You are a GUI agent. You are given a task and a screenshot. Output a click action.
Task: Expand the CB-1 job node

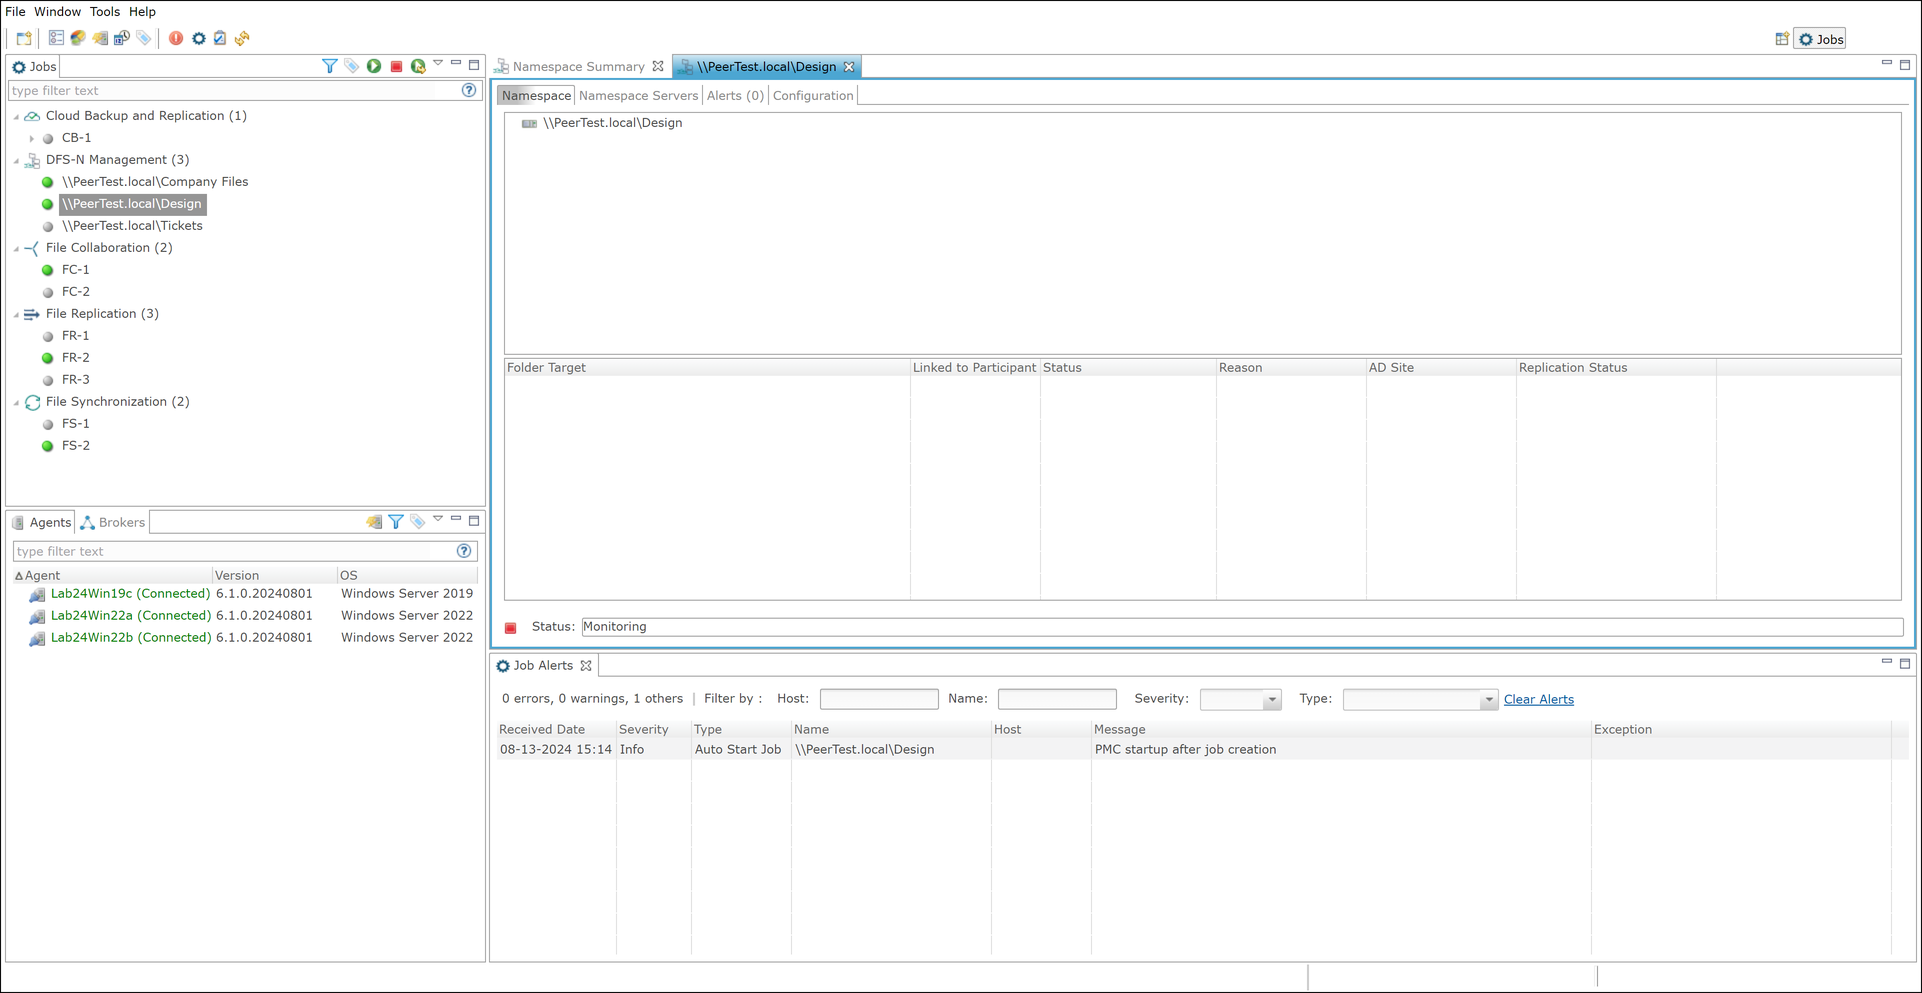click(x=31, y=138)
